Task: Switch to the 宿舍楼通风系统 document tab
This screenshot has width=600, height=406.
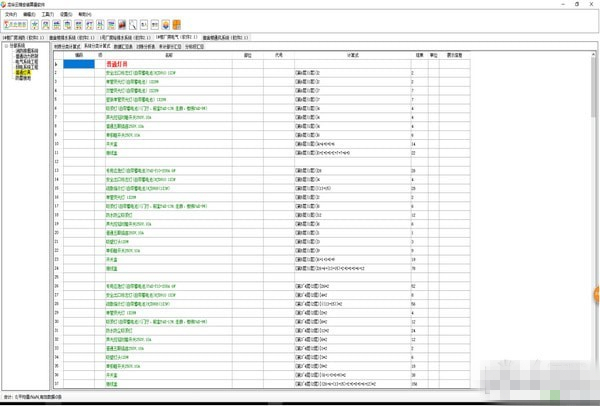Action: 225,38
